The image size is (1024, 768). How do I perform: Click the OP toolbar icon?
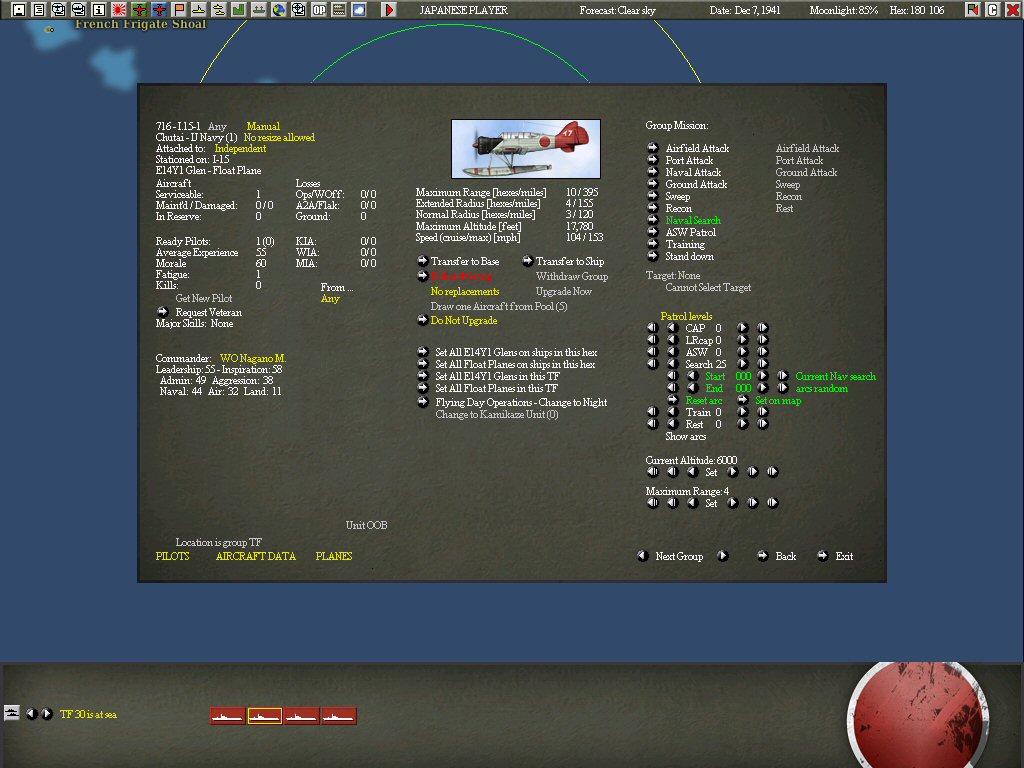319,10
